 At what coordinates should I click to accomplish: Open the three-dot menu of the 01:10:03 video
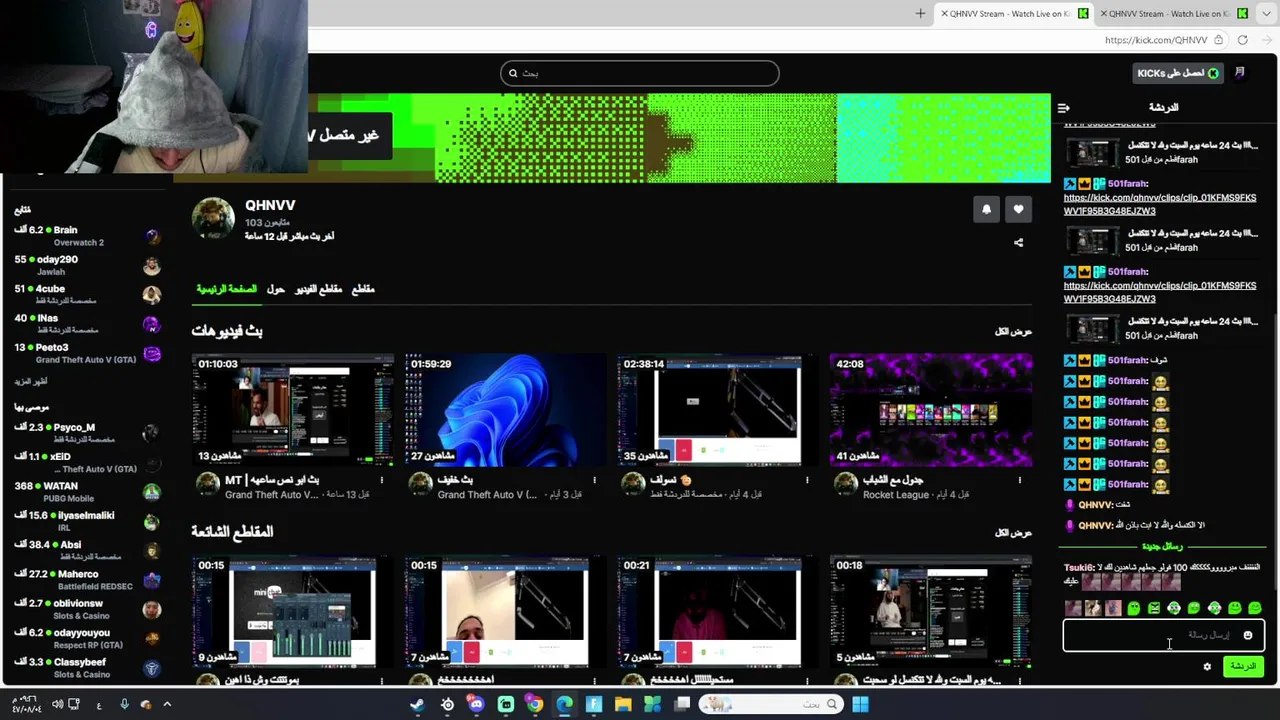pos(381,480)
